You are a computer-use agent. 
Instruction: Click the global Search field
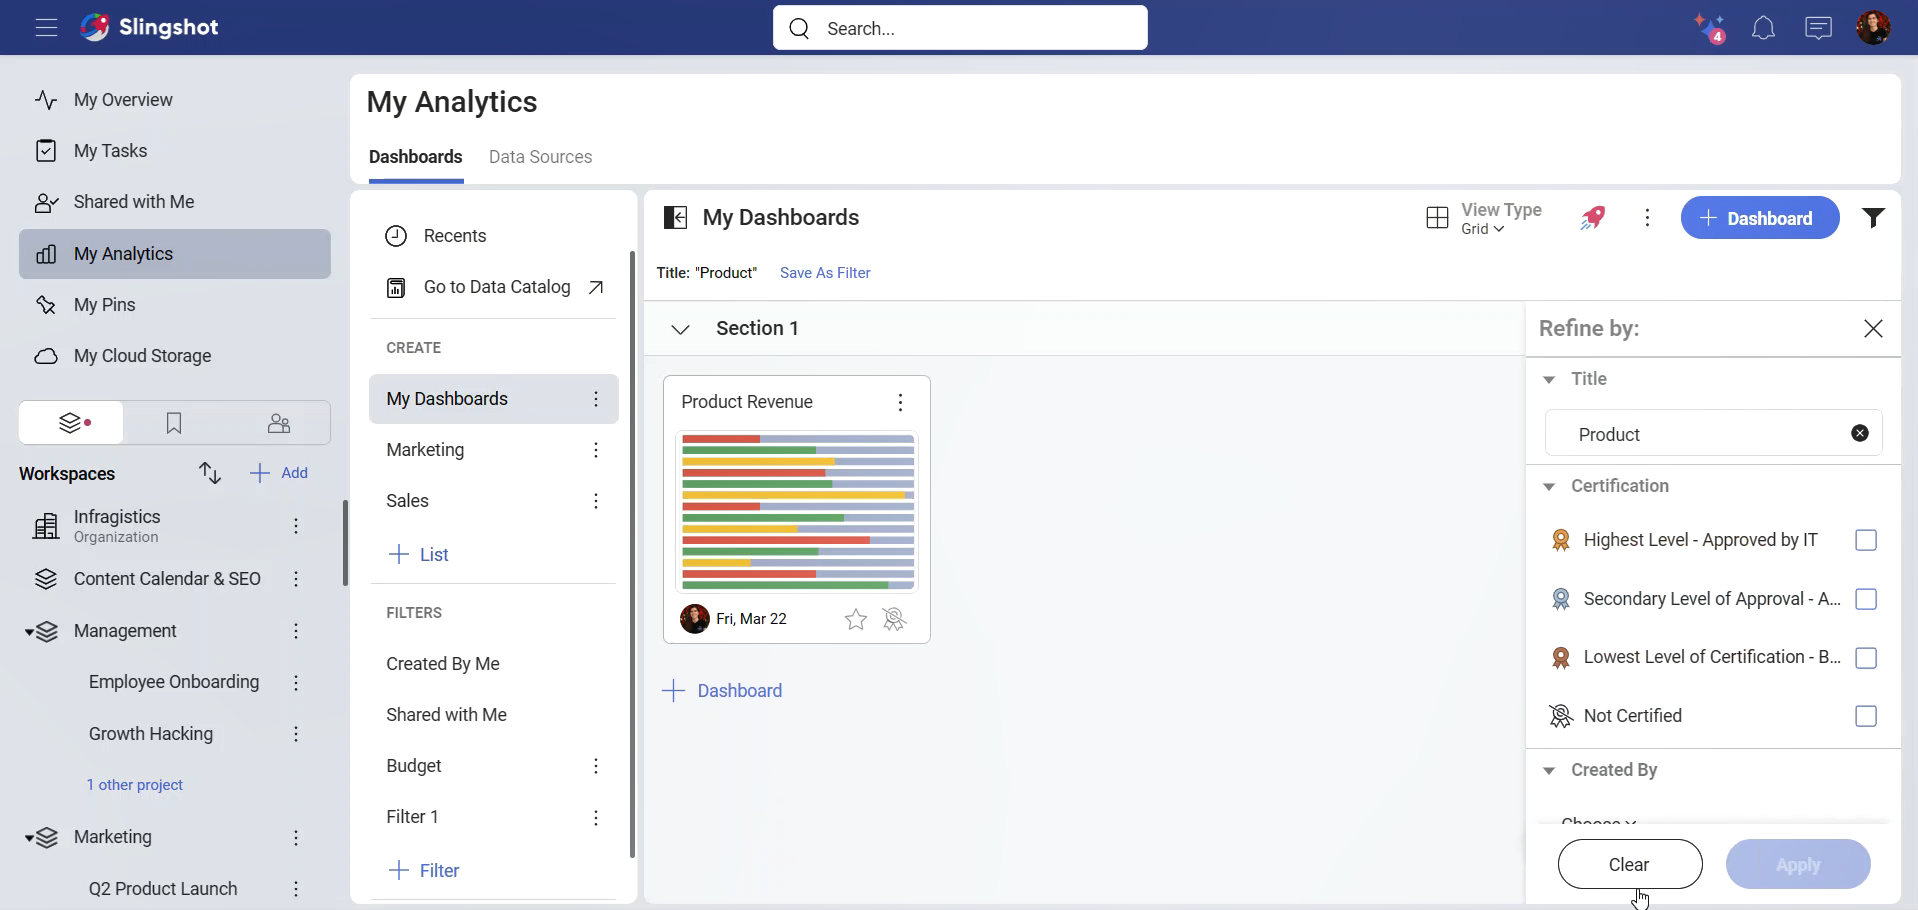click(960, 28)
